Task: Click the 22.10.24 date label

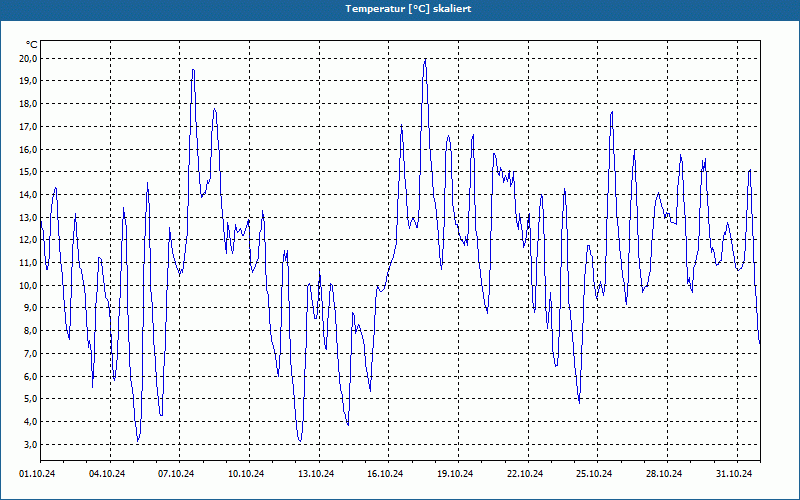Action: (525, 474)
